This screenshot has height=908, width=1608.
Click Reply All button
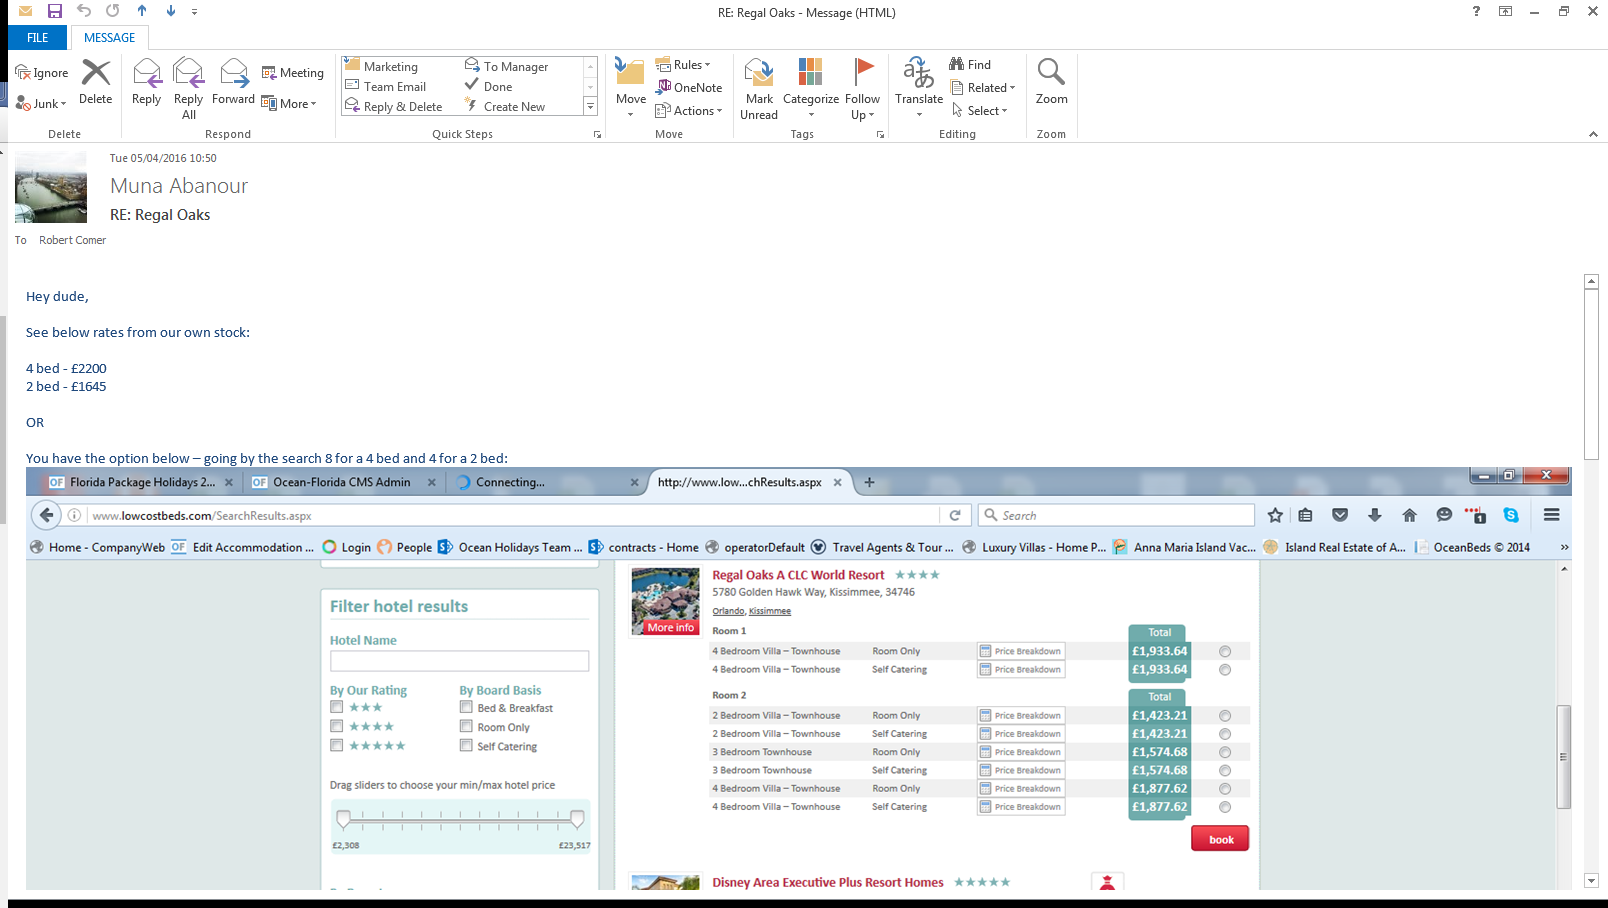[189, 89]
